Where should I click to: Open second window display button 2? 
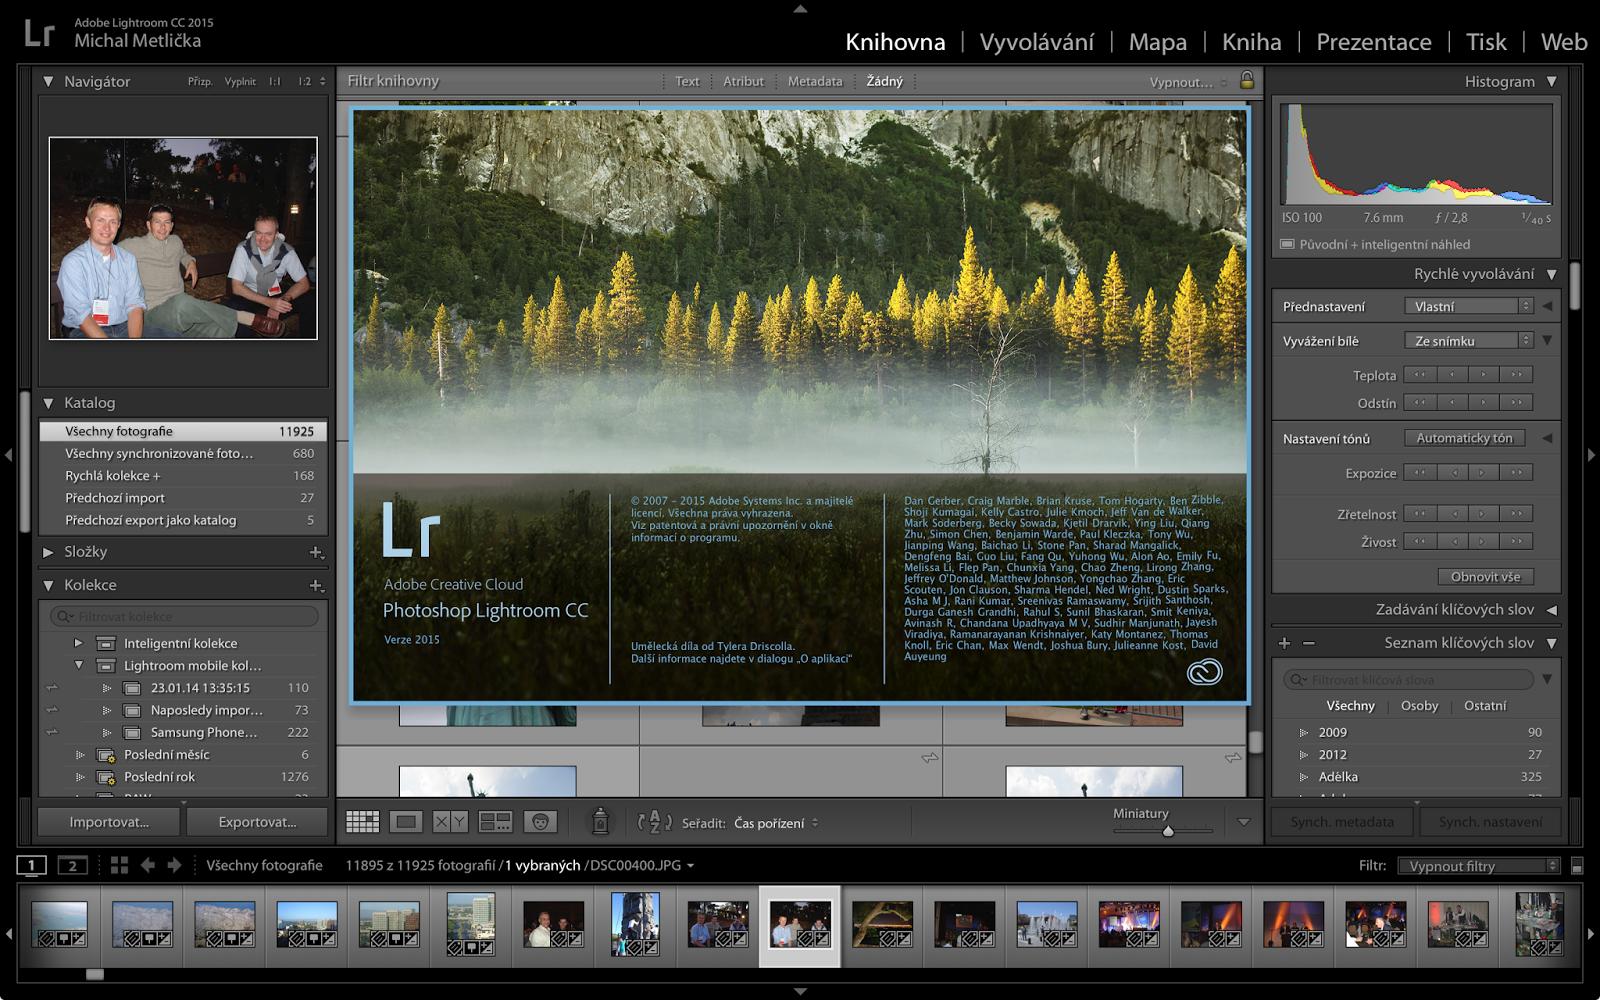72,865
